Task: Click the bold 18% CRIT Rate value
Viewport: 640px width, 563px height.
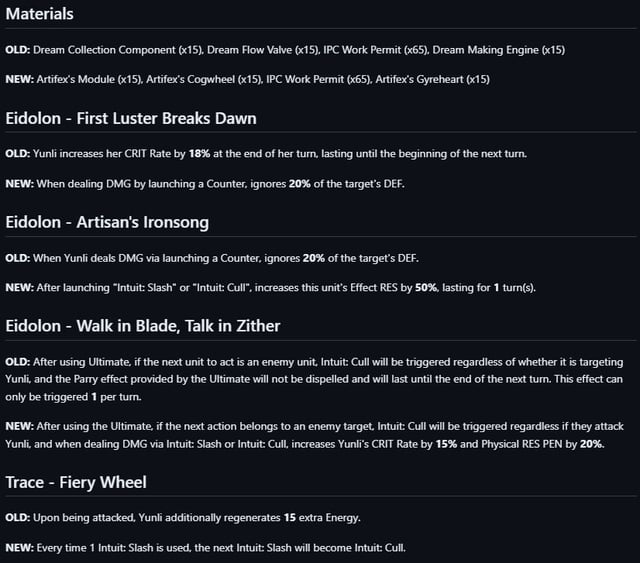Action: (199, 154)
